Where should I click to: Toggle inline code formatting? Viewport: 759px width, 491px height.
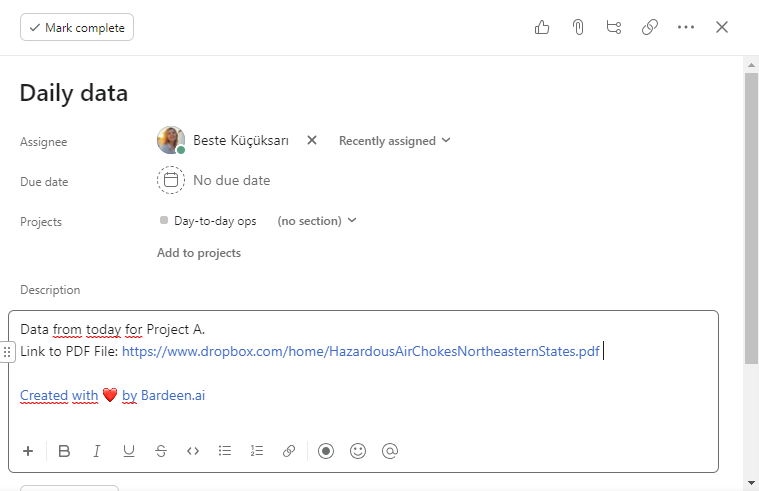point(193,451)
